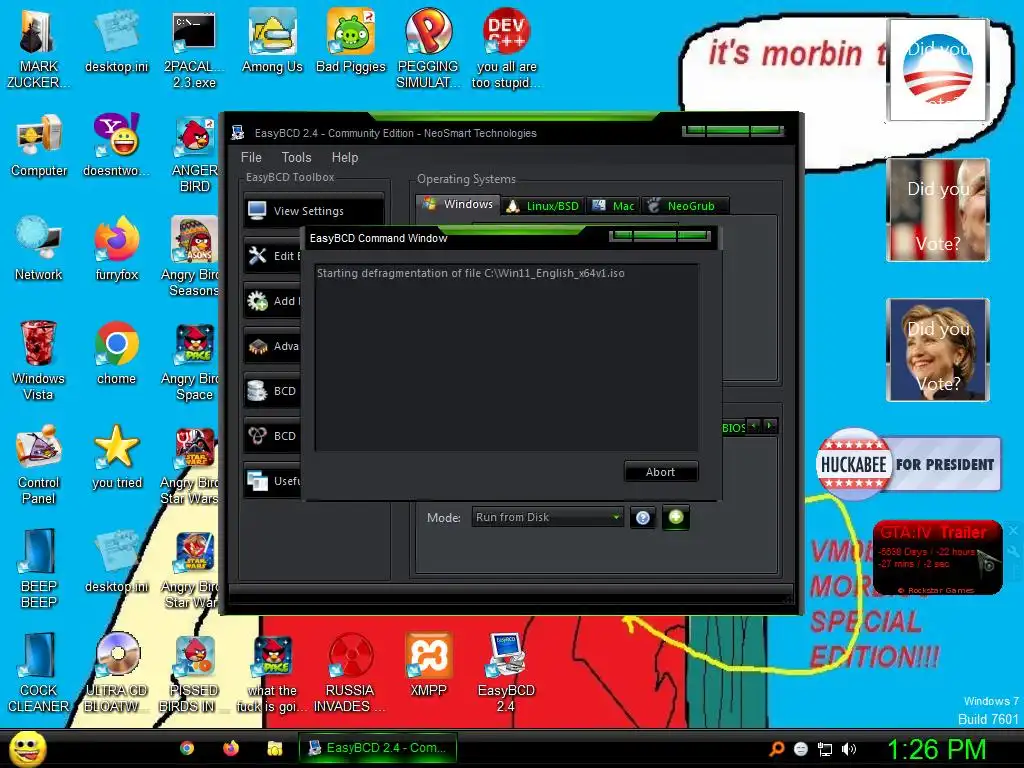
Task: Click the Edit Boot Menu wrench icon
Action: coord(257,255)
